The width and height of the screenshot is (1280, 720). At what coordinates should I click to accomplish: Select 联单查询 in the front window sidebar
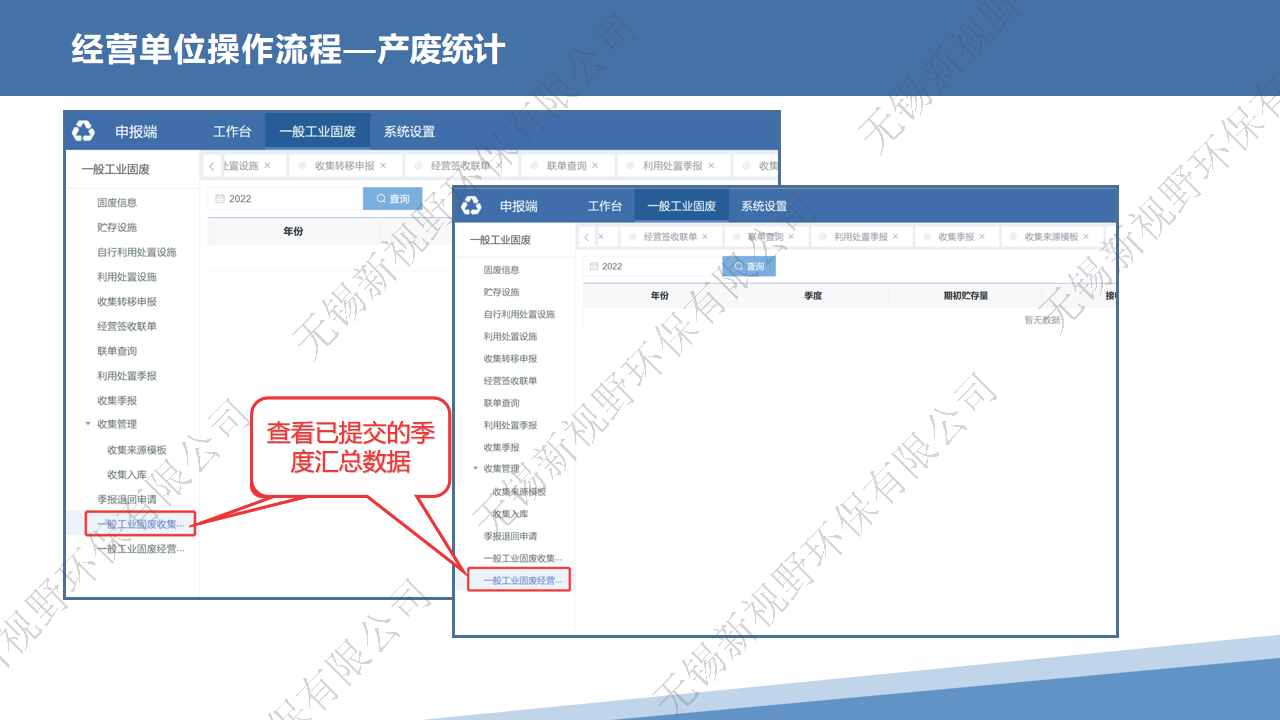tap(502, 403)
